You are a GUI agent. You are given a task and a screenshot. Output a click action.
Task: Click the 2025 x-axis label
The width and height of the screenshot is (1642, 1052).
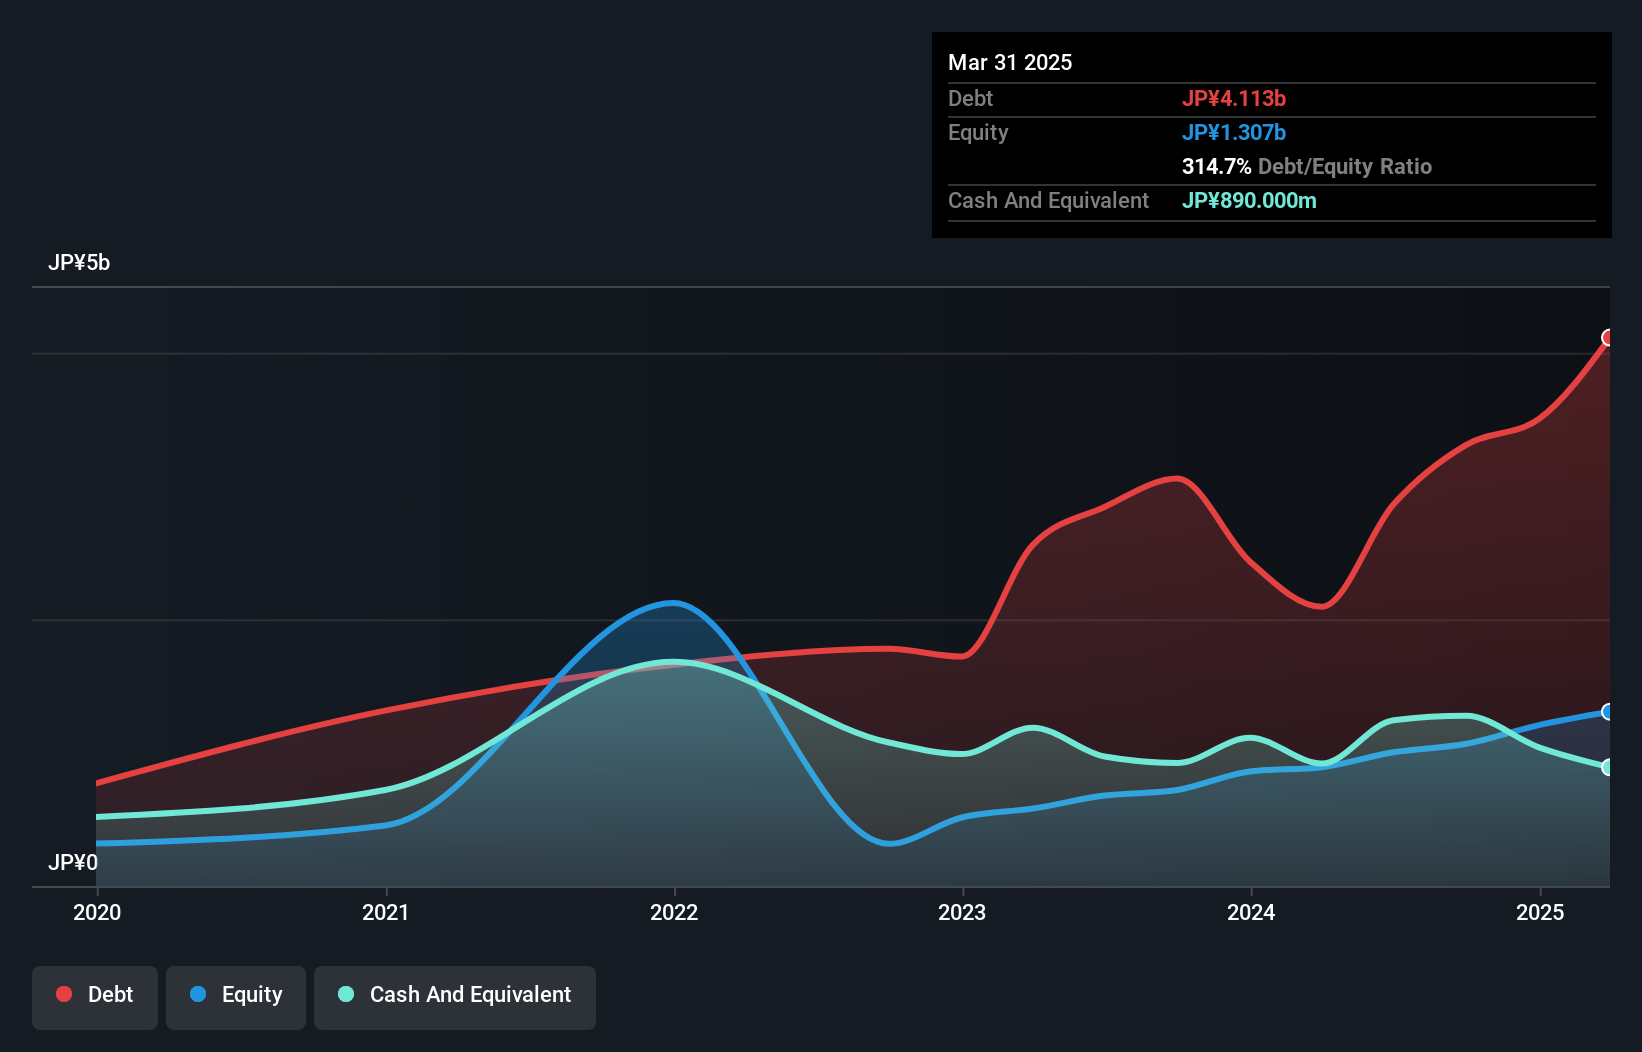(x=1540, y=912)
